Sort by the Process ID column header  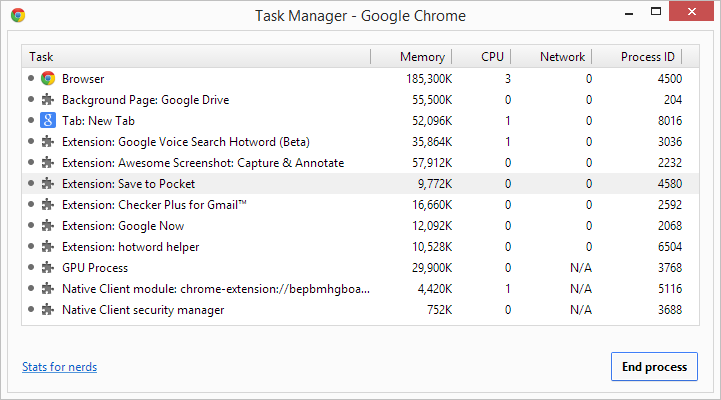pyautogui.click(x=637, y=57)
